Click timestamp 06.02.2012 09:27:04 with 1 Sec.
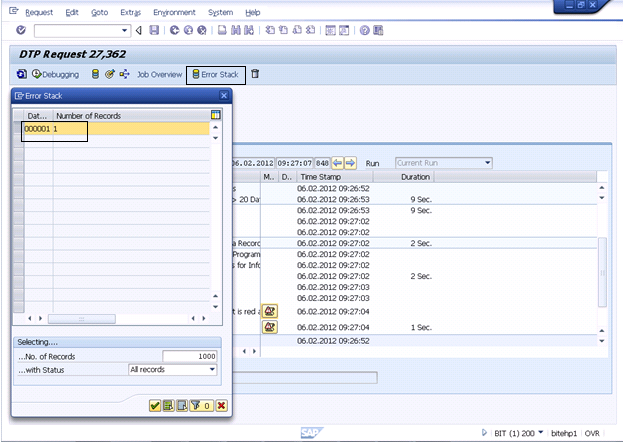Screen dimensions: 623x442 [333, 328]
